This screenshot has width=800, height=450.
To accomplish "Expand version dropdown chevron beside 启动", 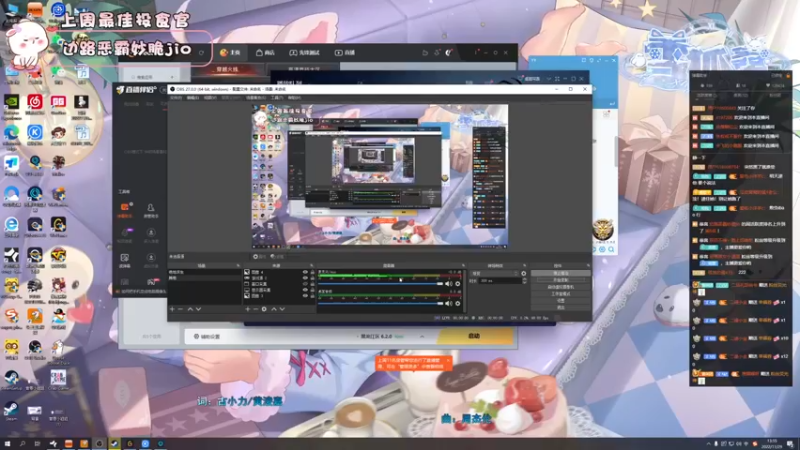I will click(422, 337).
